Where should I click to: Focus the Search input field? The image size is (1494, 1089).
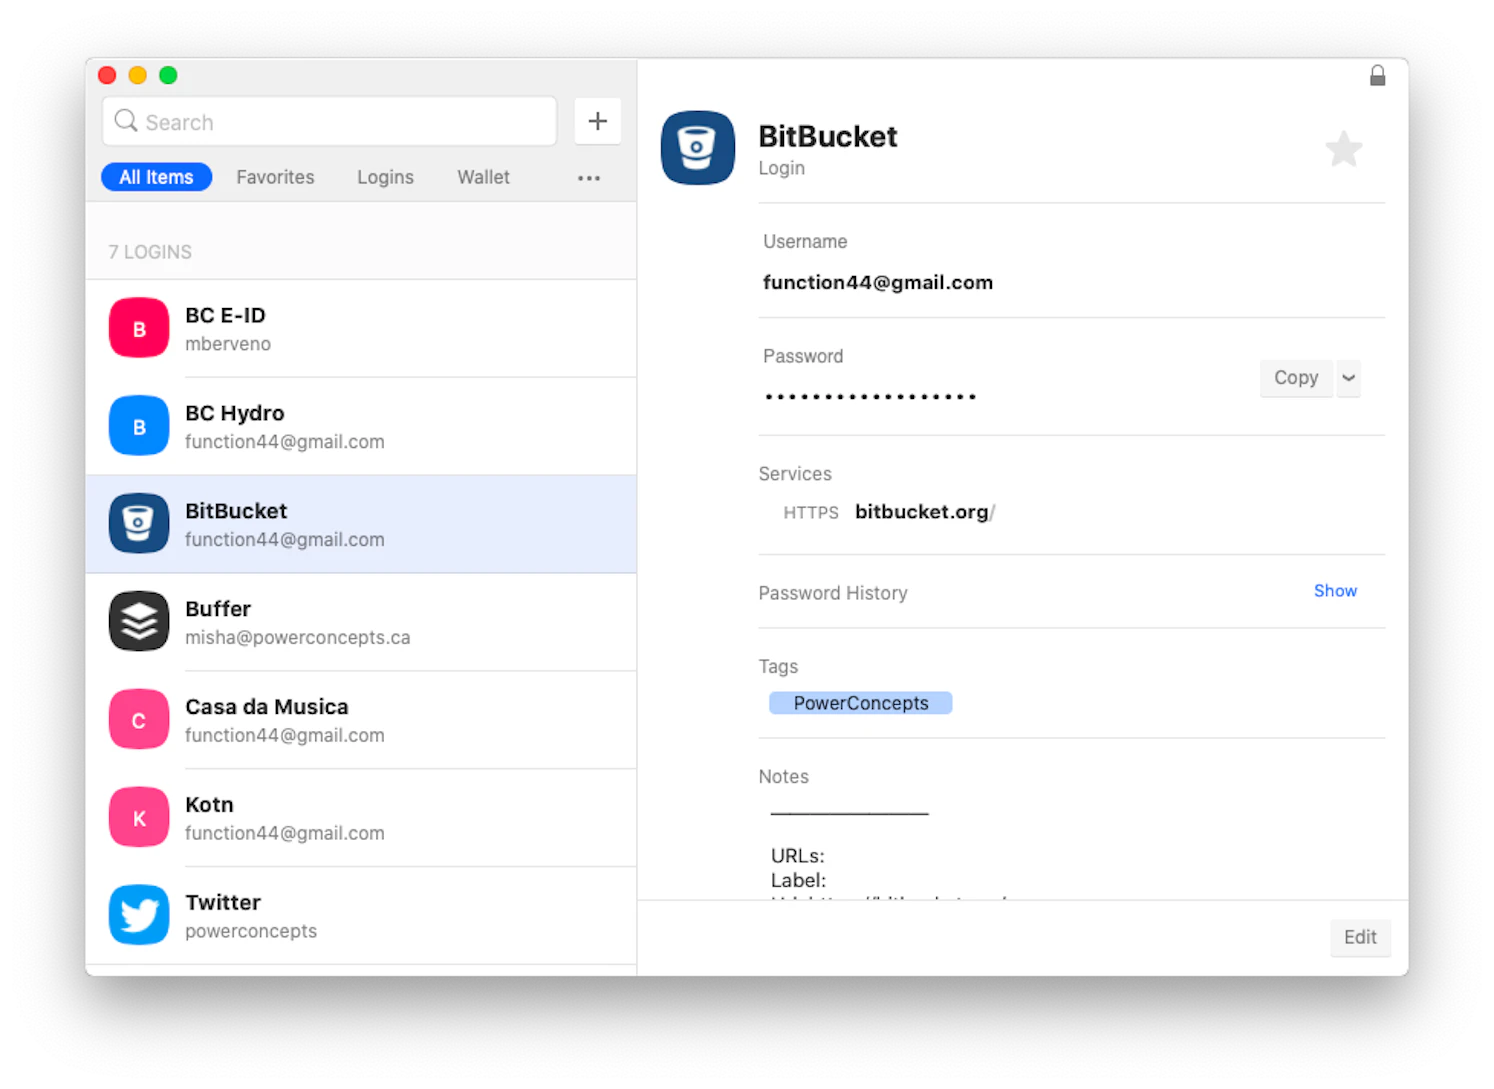(330, 121)
